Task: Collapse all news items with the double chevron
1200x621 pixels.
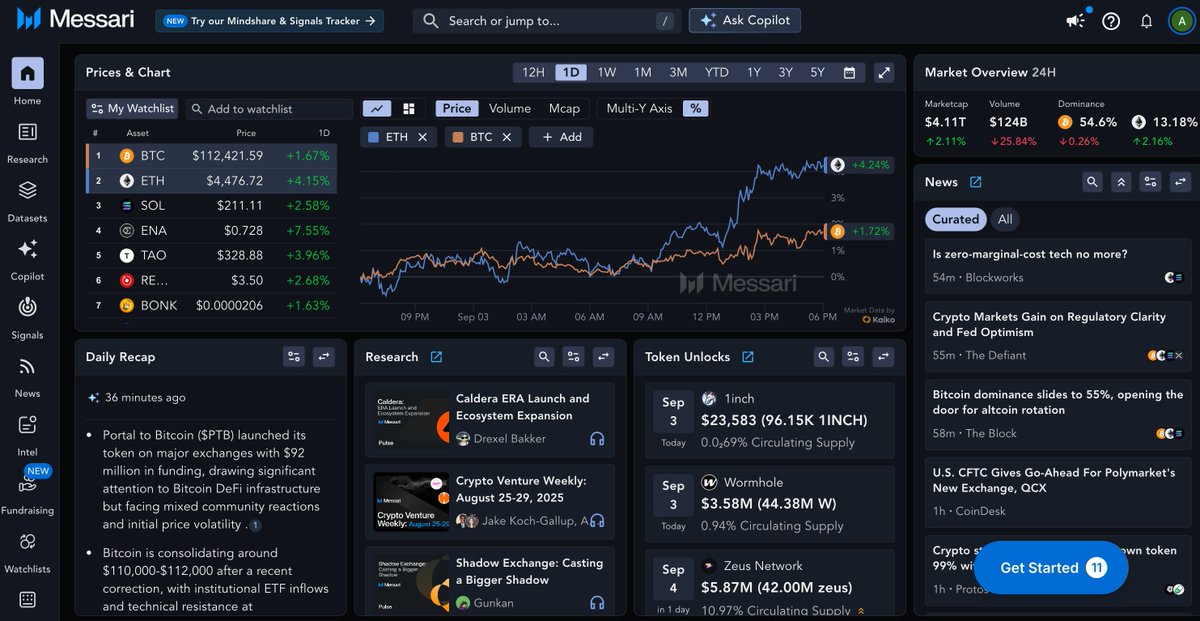Action: click(x=1121, y=182)
